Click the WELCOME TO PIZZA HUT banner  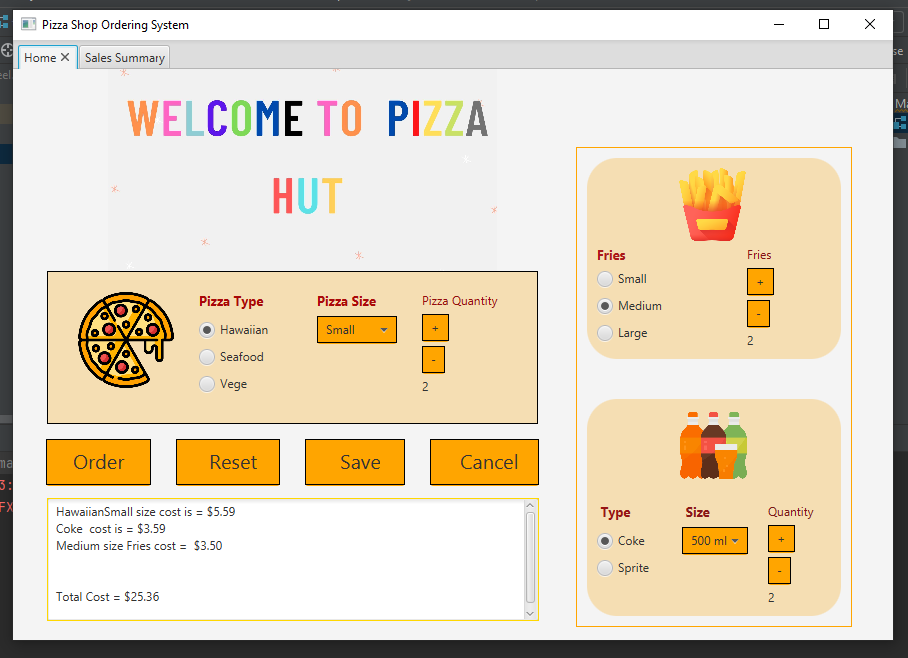click(x=302, y=169)
